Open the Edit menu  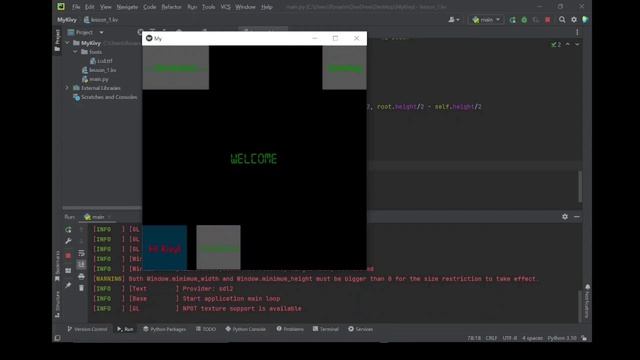89,7
